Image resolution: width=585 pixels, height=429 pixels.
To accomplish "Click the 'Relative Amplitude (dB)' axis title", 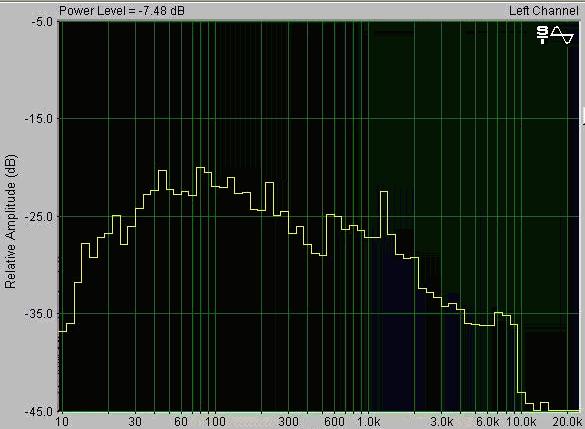I will (x=10, y=221).
